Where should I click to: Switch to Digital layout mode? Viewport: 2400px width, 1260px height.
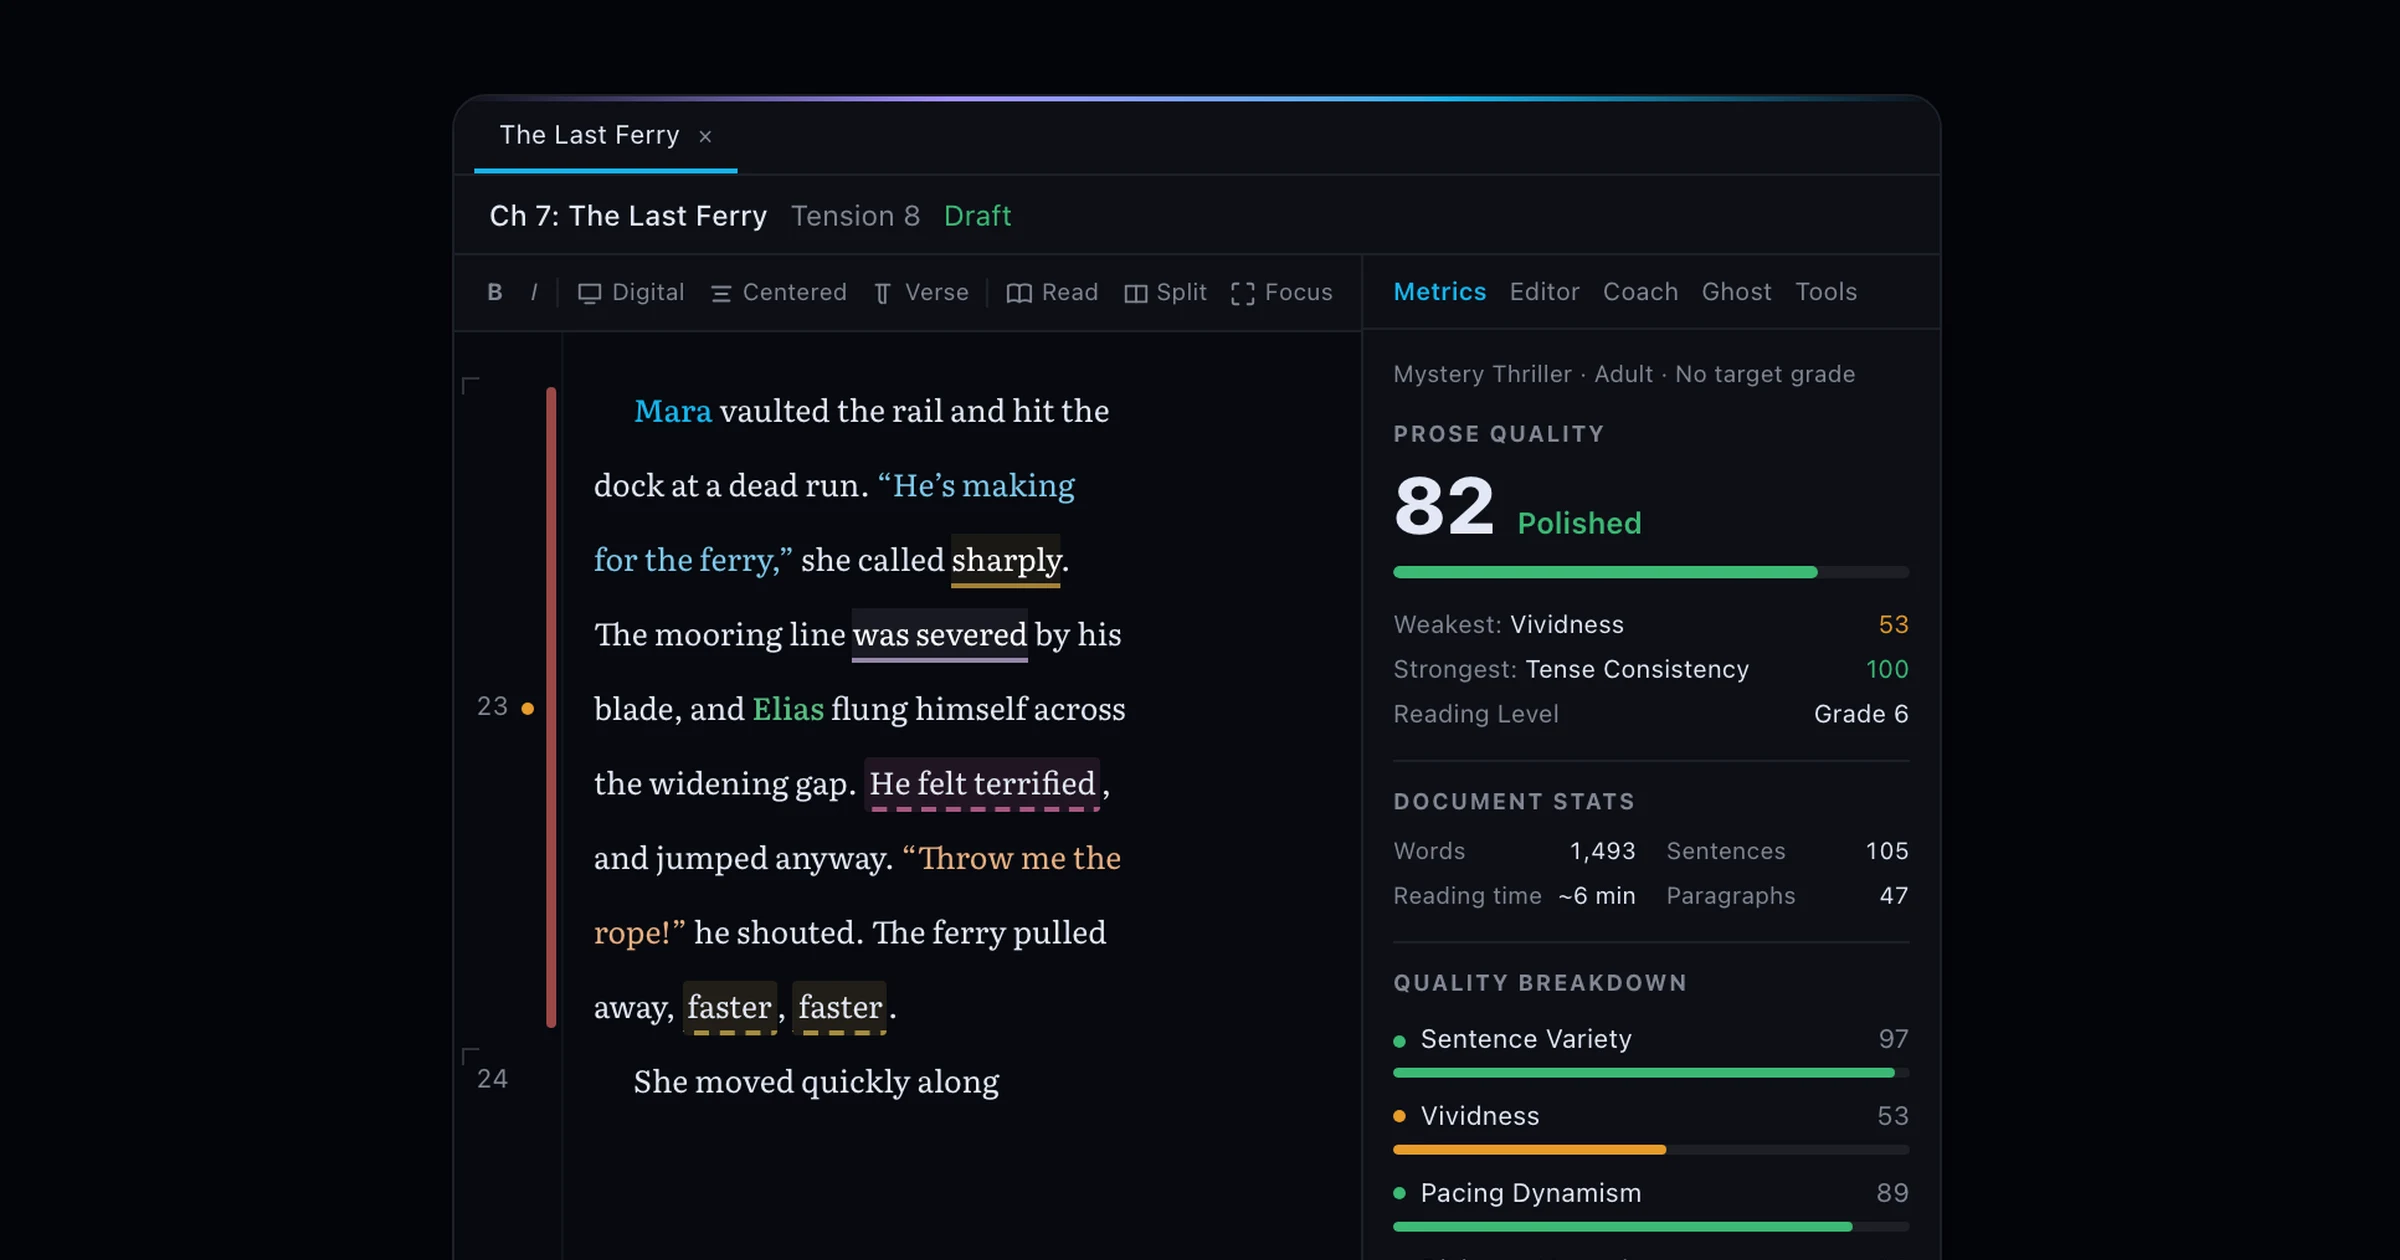click(631, 292)
